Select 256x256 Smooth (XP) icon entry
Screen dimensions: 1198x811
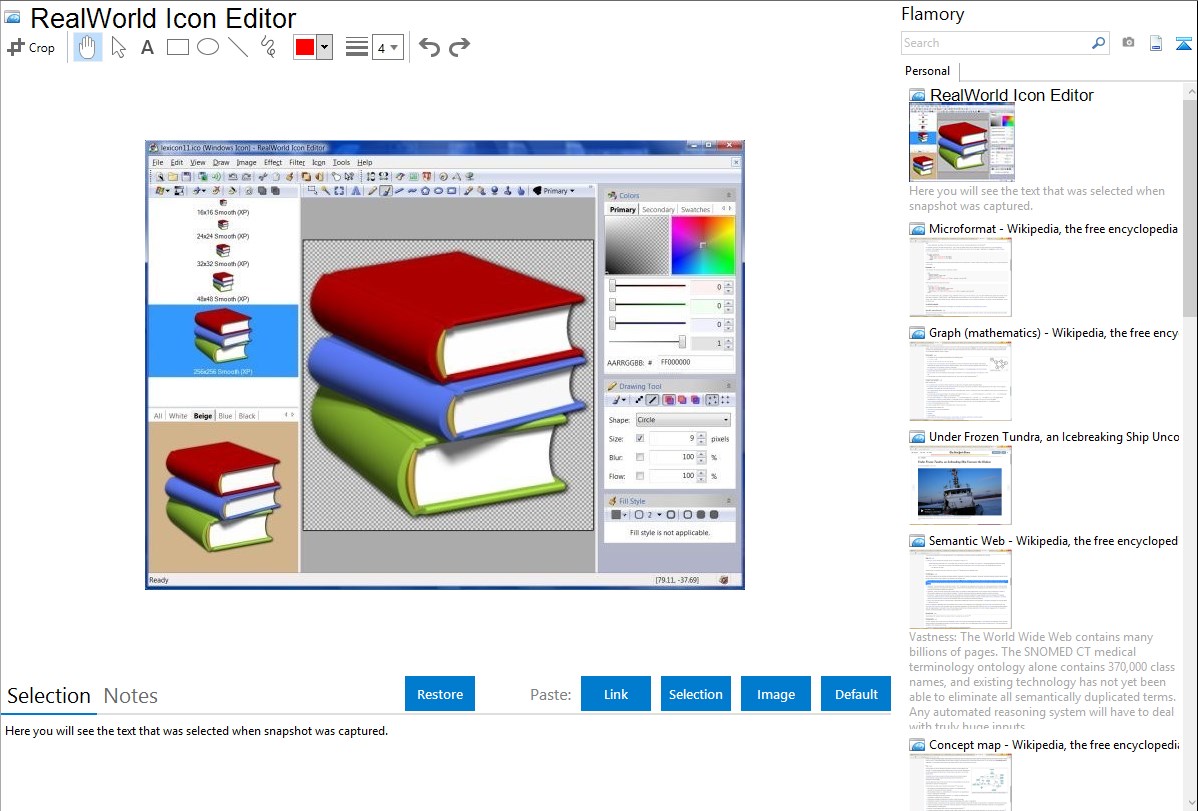[222, 341]
